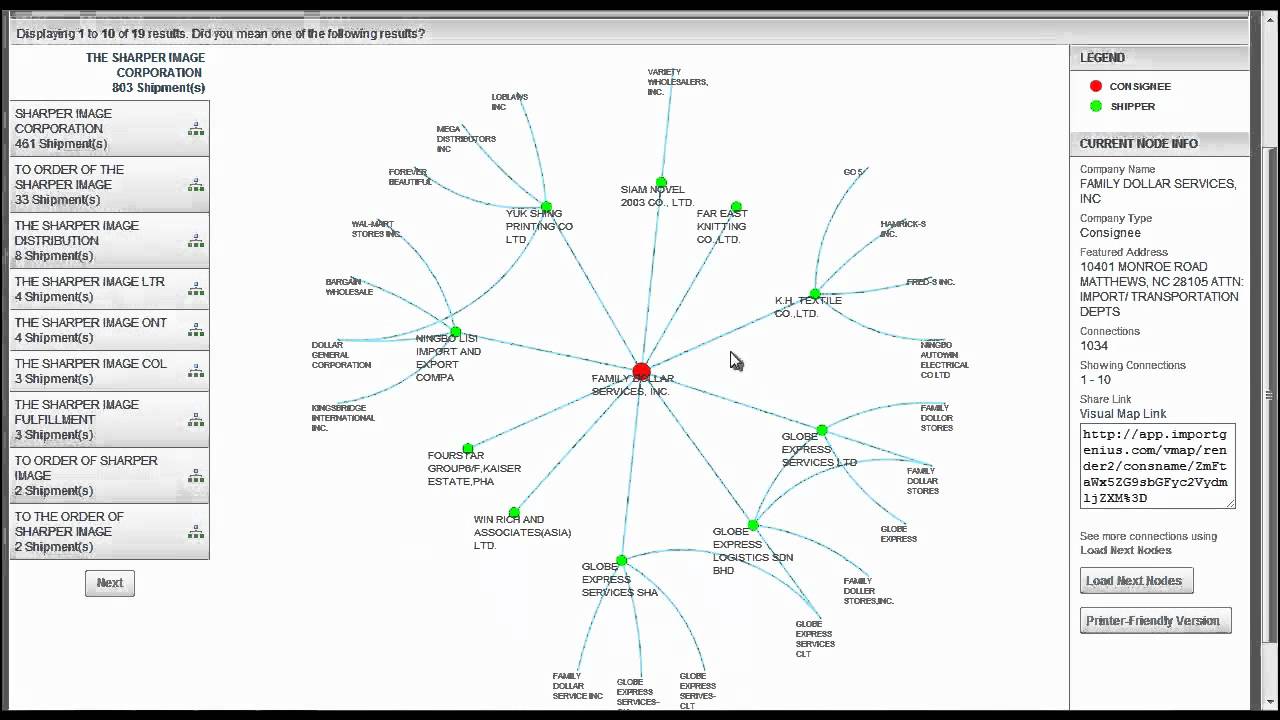1280x720 pixels.
Task: Select the SIAM NOVEL 2003 CO shipper node
Action: pos(661,183)
